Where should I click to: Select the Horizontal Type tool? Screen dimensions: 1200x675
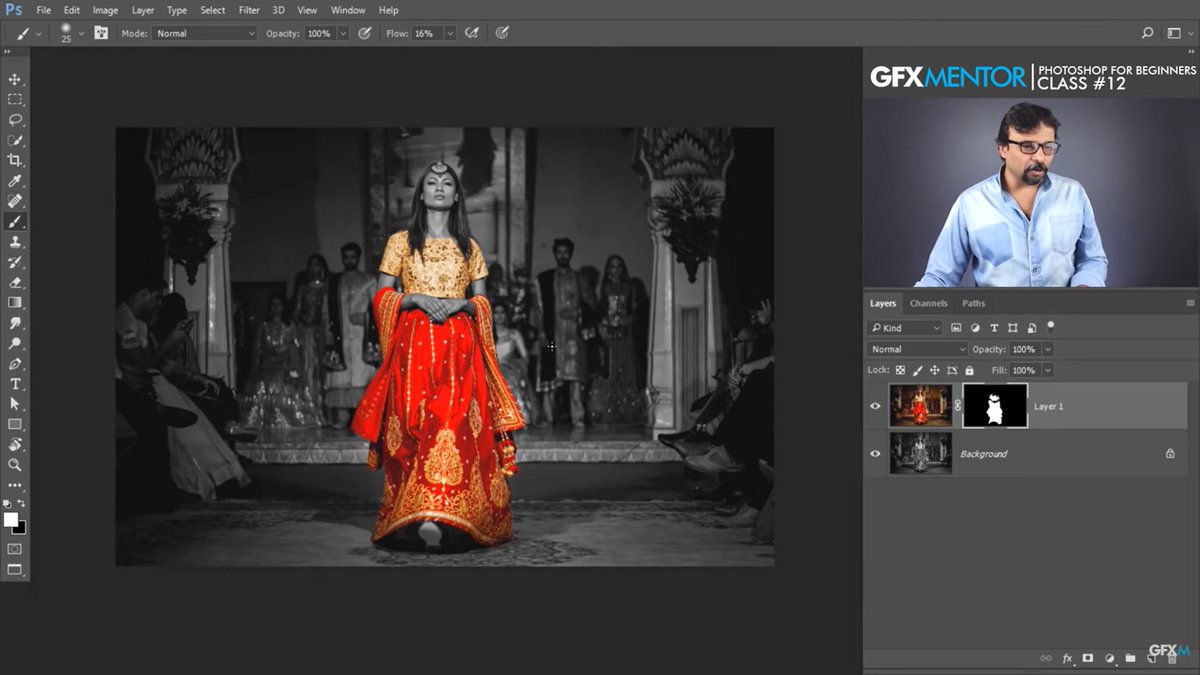15,384
